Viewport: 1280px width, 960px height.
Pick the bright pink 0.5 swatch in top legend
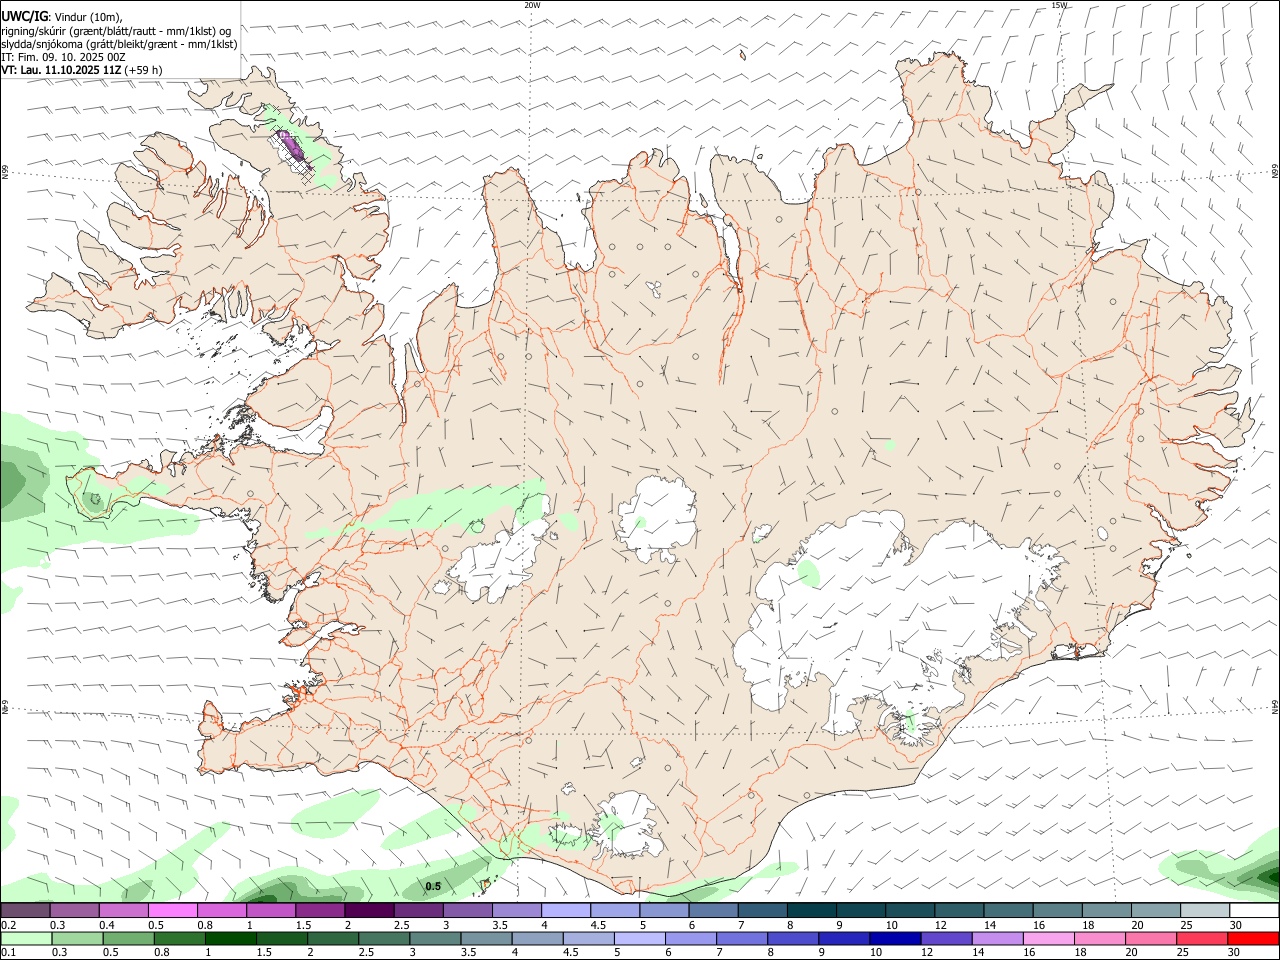coord(172,910)
